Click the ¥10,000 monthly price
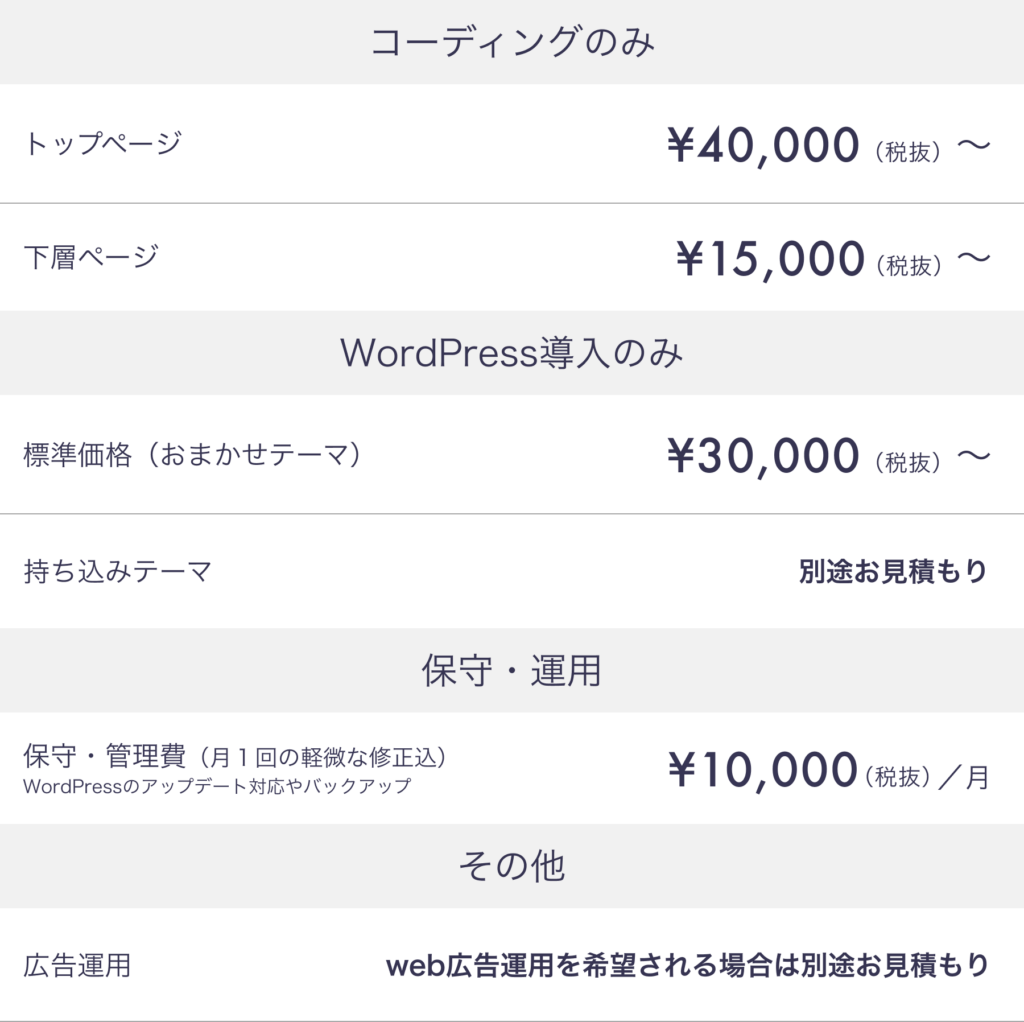This screenshot has width=1024, height=1022. click(x=763, y=771)
